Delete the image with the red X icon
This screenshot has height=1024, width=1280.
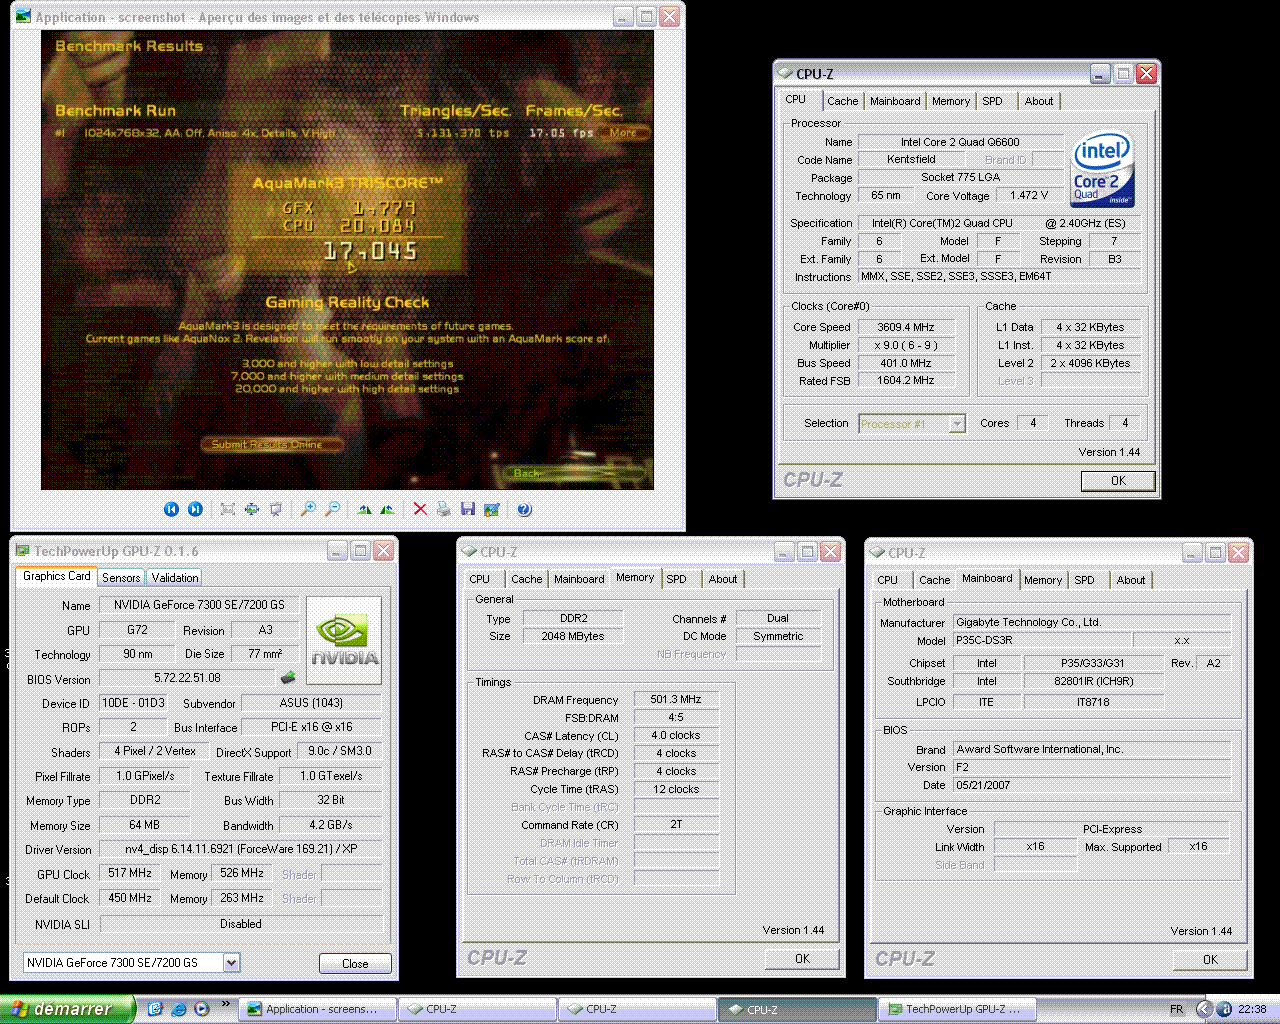coord(420,509)
